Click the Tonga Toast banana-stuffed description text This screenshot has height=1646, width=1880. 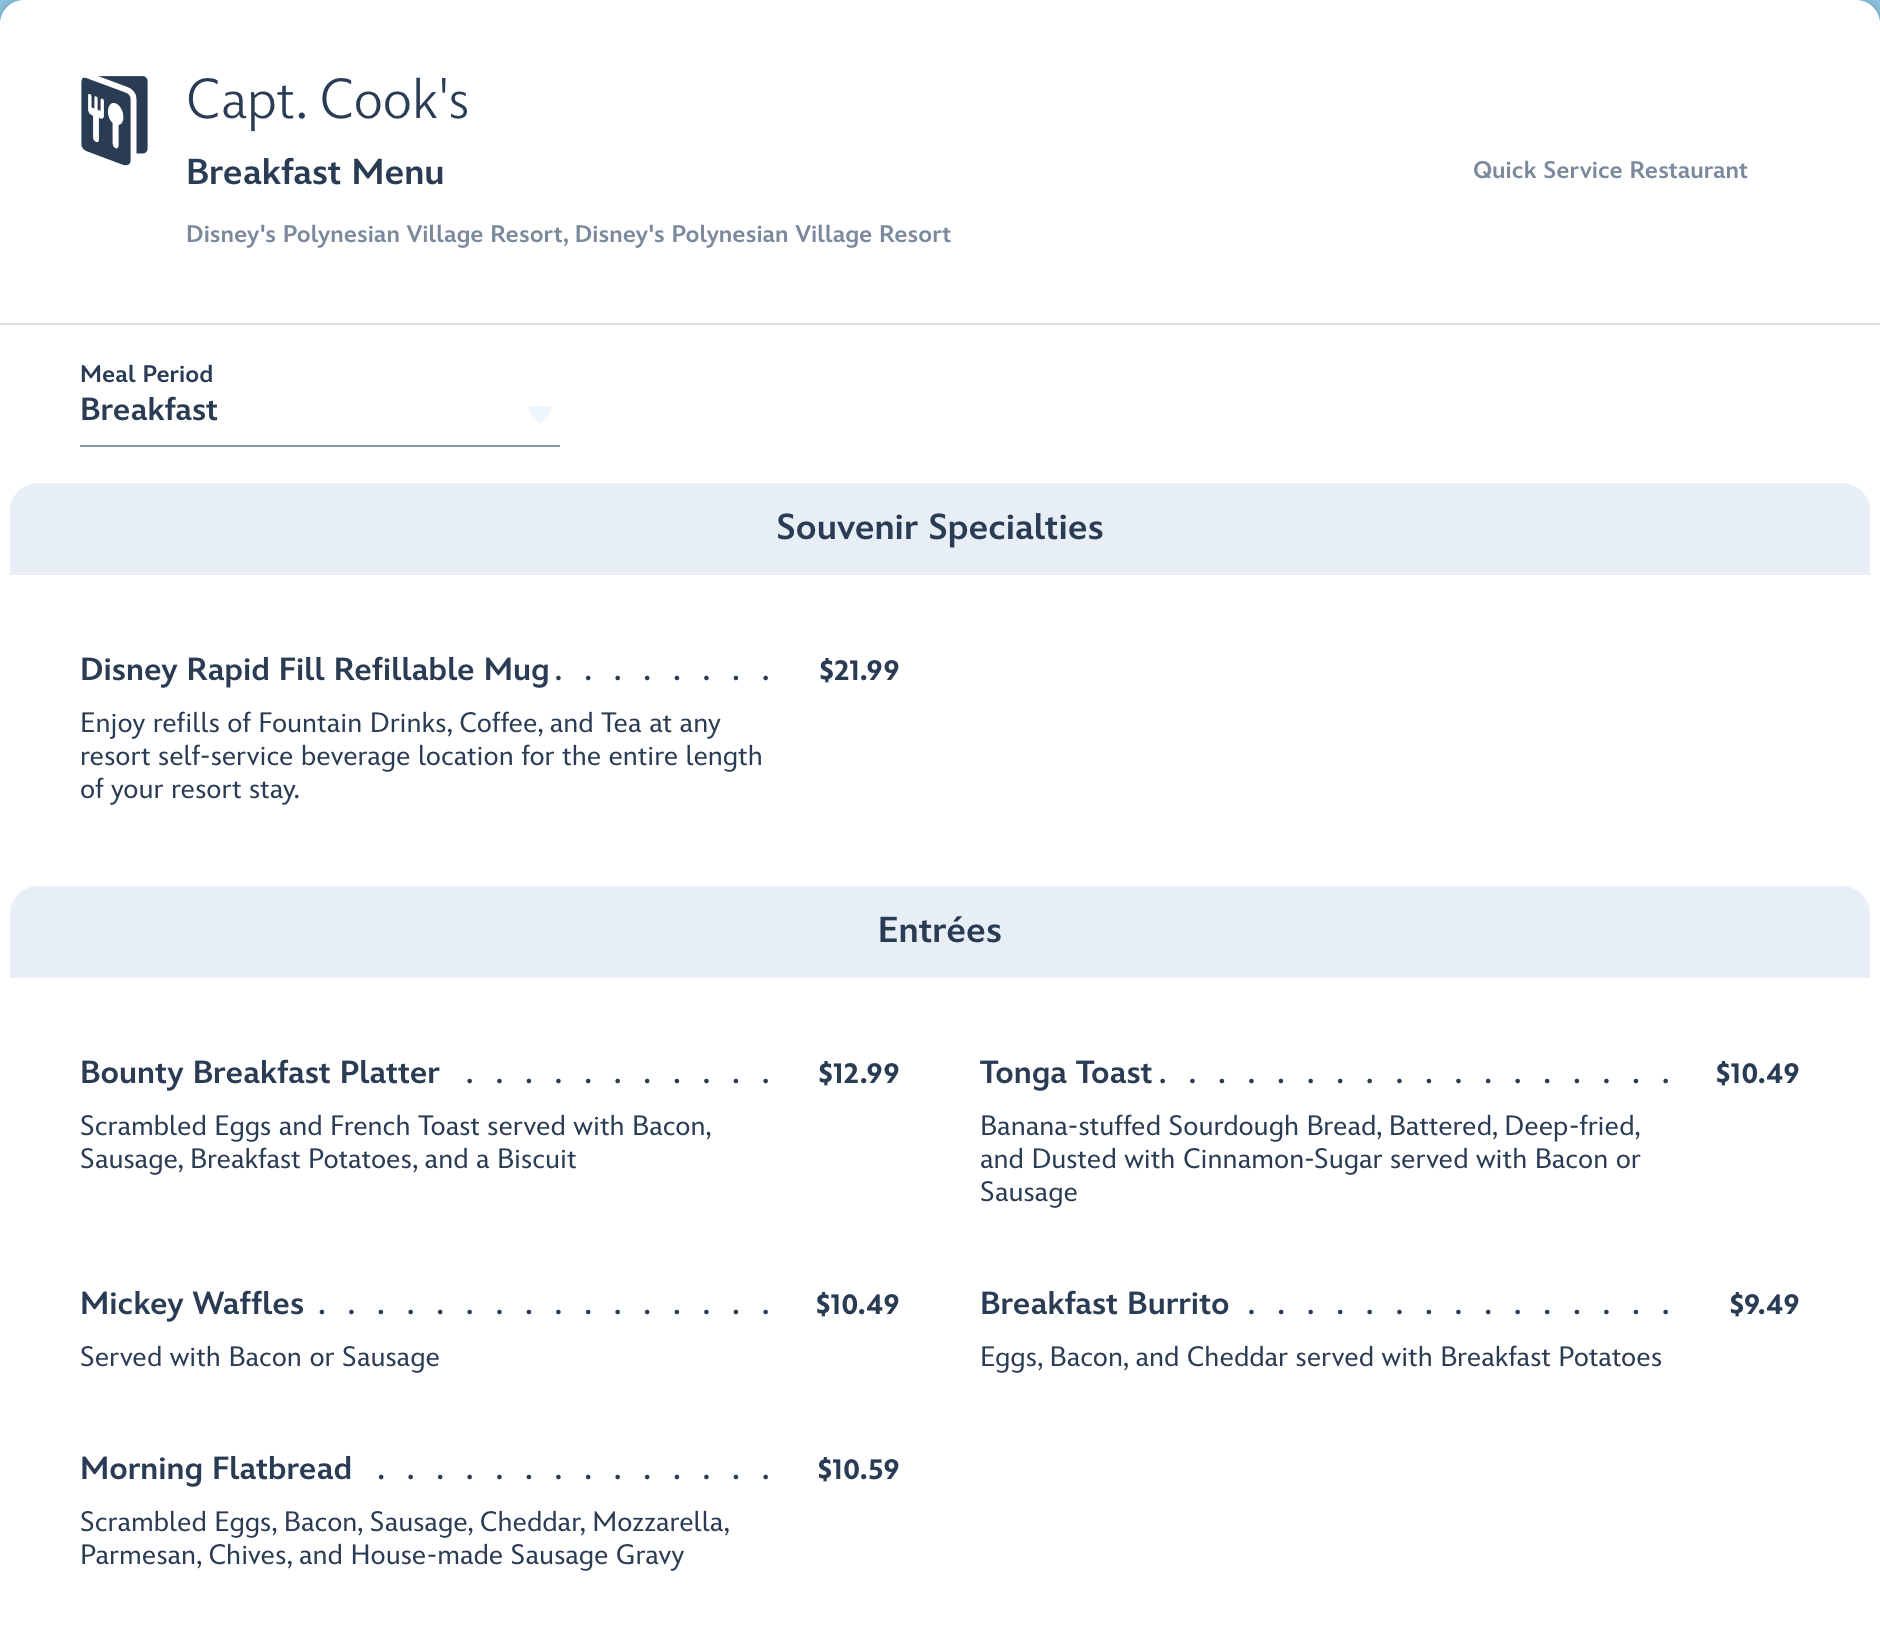tap(1309, 1159)
